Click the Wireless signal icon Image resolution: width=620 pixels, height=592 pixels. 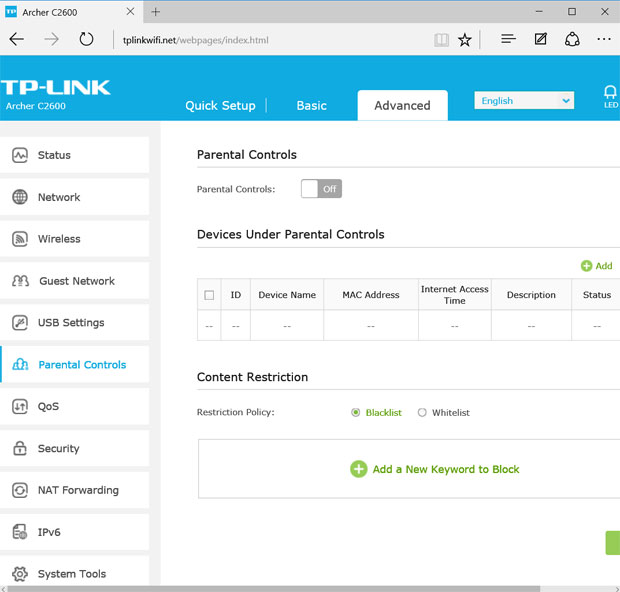pos(20,239)
